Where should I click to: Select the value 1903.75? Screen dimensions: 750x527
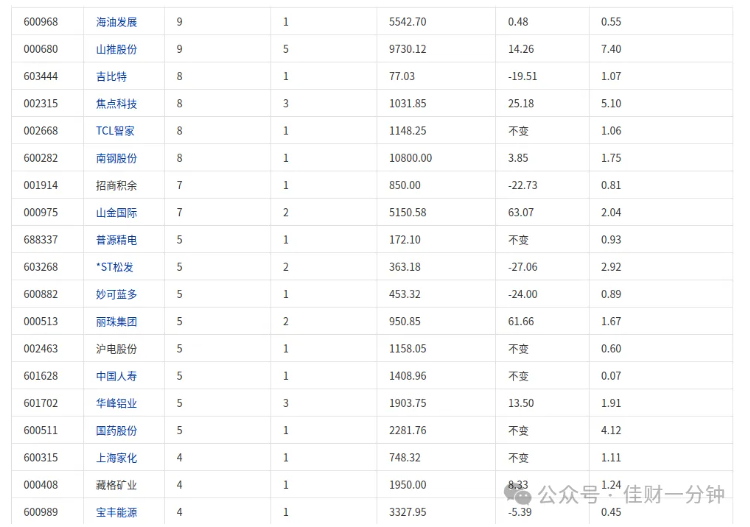point(408,404)
